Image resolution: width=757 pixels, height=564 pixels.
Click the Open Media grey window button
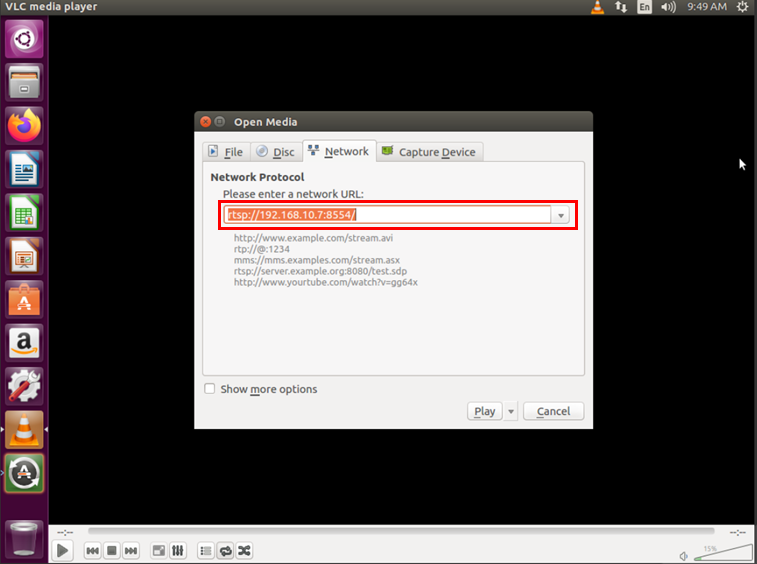(220, 122)
